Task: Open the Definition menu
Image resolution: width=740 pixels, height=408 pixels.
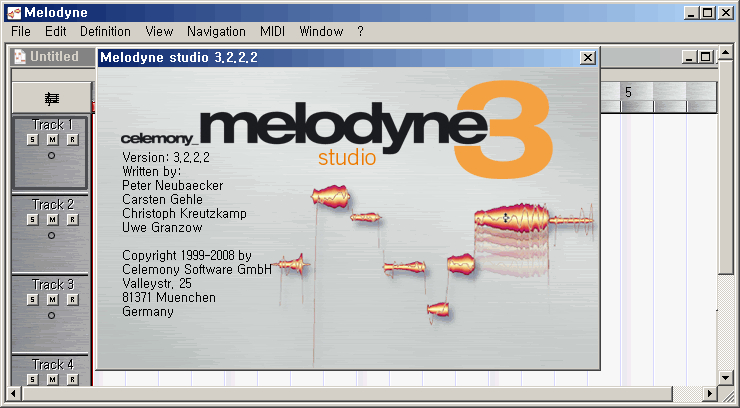Action: pyautogui.click(x=105, y=32)
